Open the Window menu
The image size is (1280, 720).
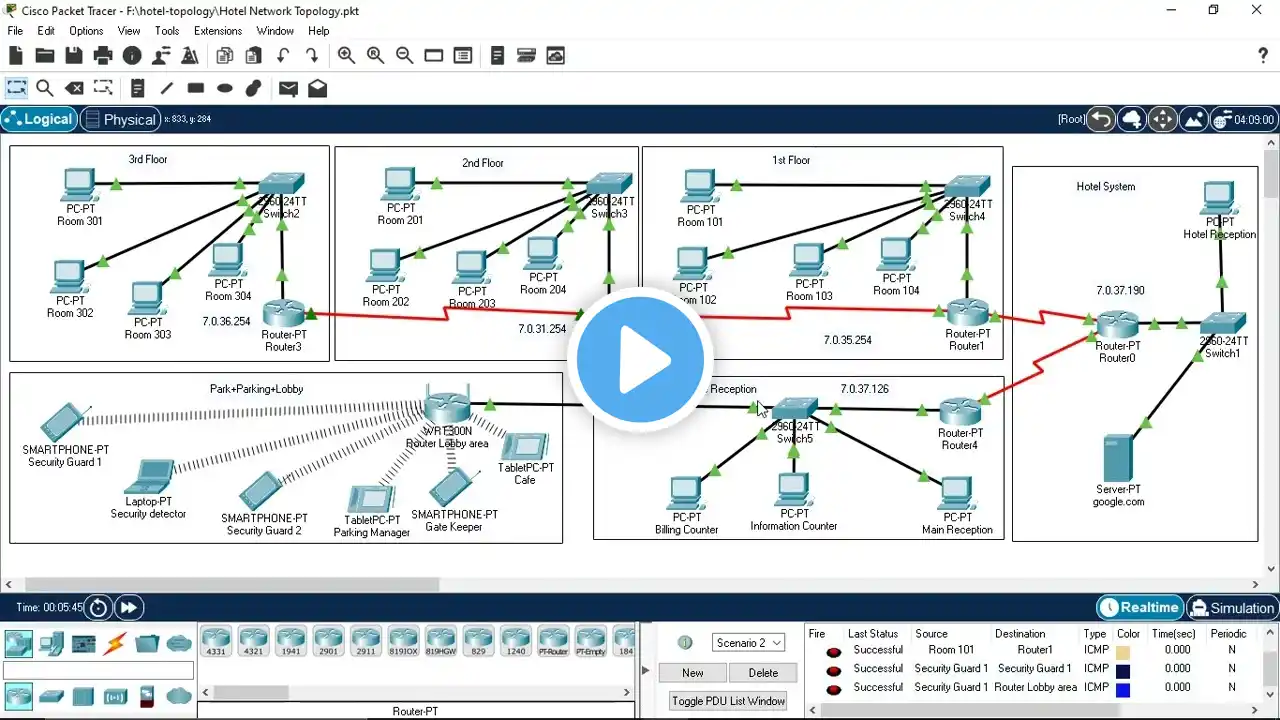click(275, 31)
